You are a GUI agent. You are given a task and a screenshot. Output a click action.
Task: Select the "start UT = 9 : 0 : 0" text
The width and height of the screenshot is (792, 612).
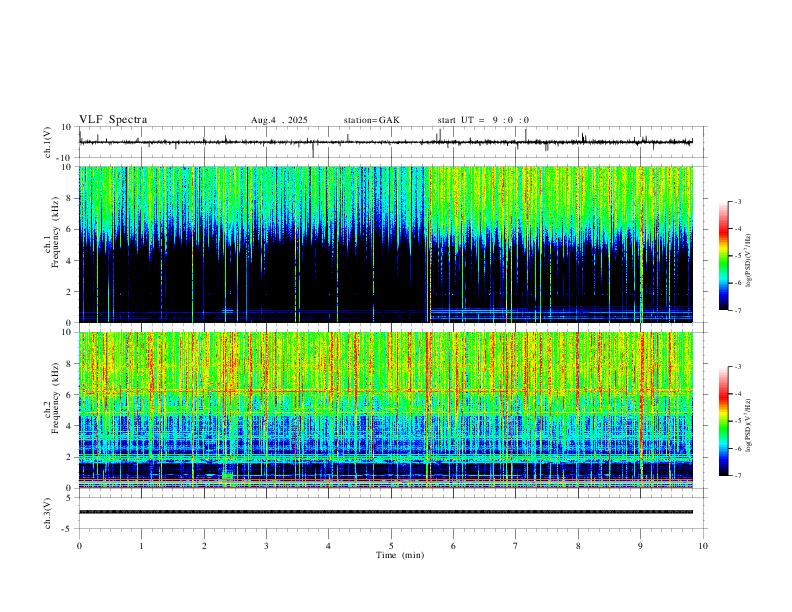tap(483, 120)
